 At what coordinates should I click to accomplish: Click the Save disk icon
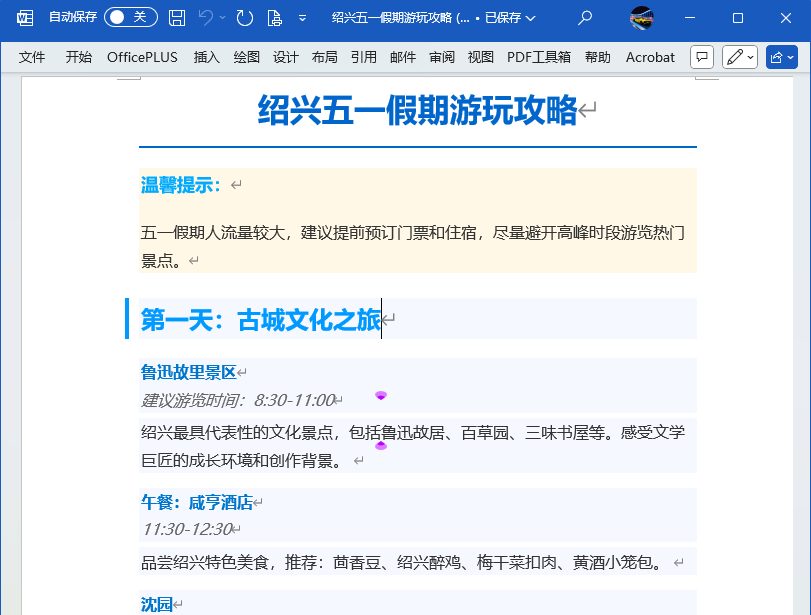177,17
